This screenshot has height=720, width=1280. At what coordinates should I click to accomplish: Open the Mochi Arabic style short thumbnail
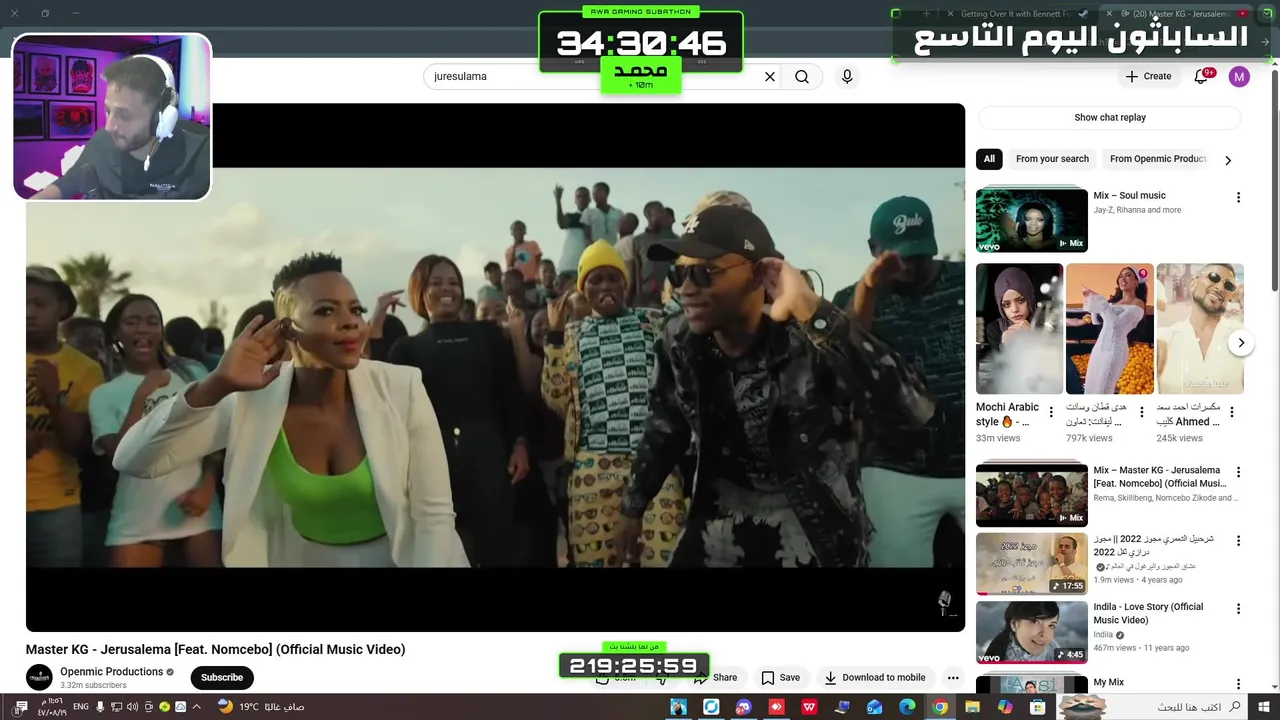pyautogui.click(x=1019, y=329)
